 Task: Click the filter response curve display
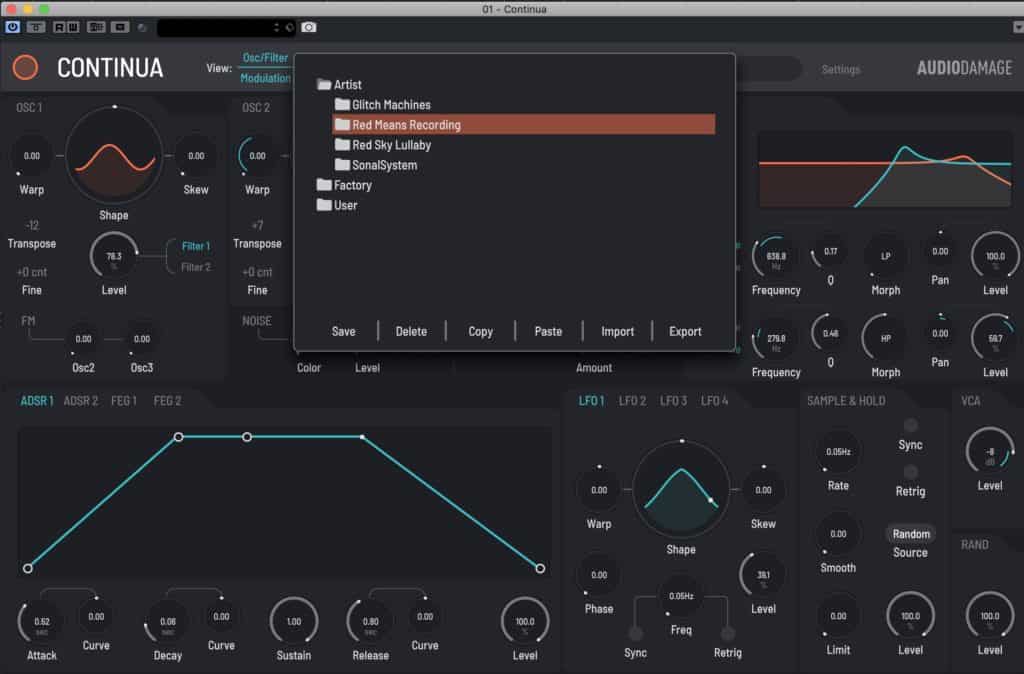885,169
